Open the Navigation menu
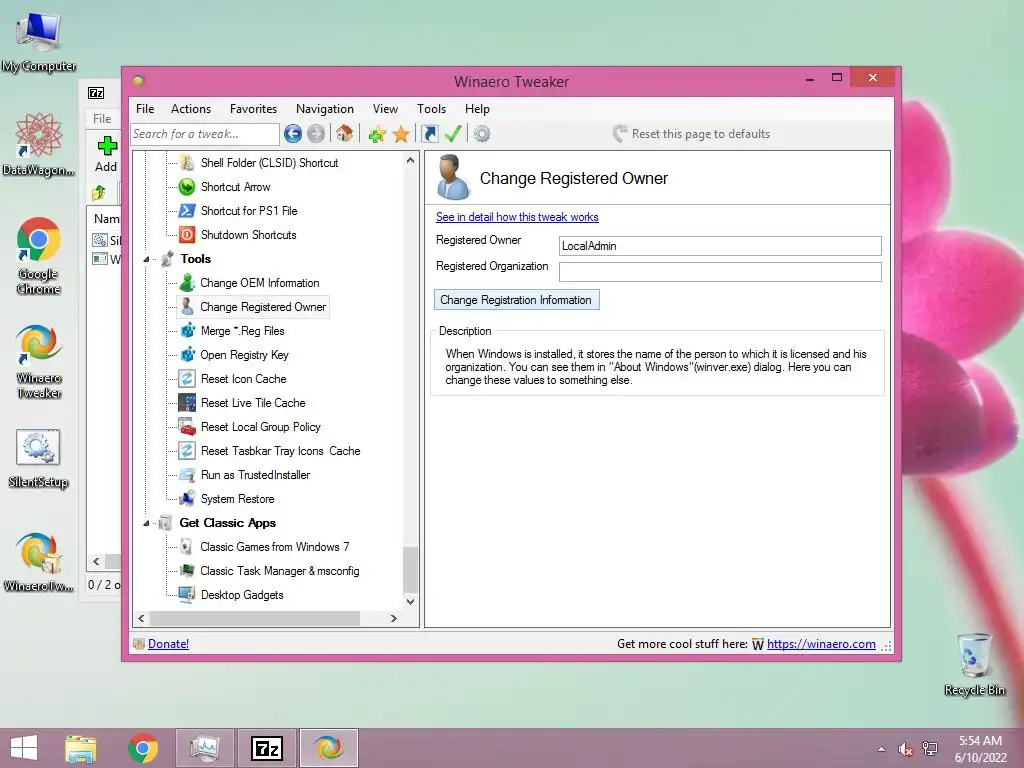The image size is (1024, 768). pos(325,109)
